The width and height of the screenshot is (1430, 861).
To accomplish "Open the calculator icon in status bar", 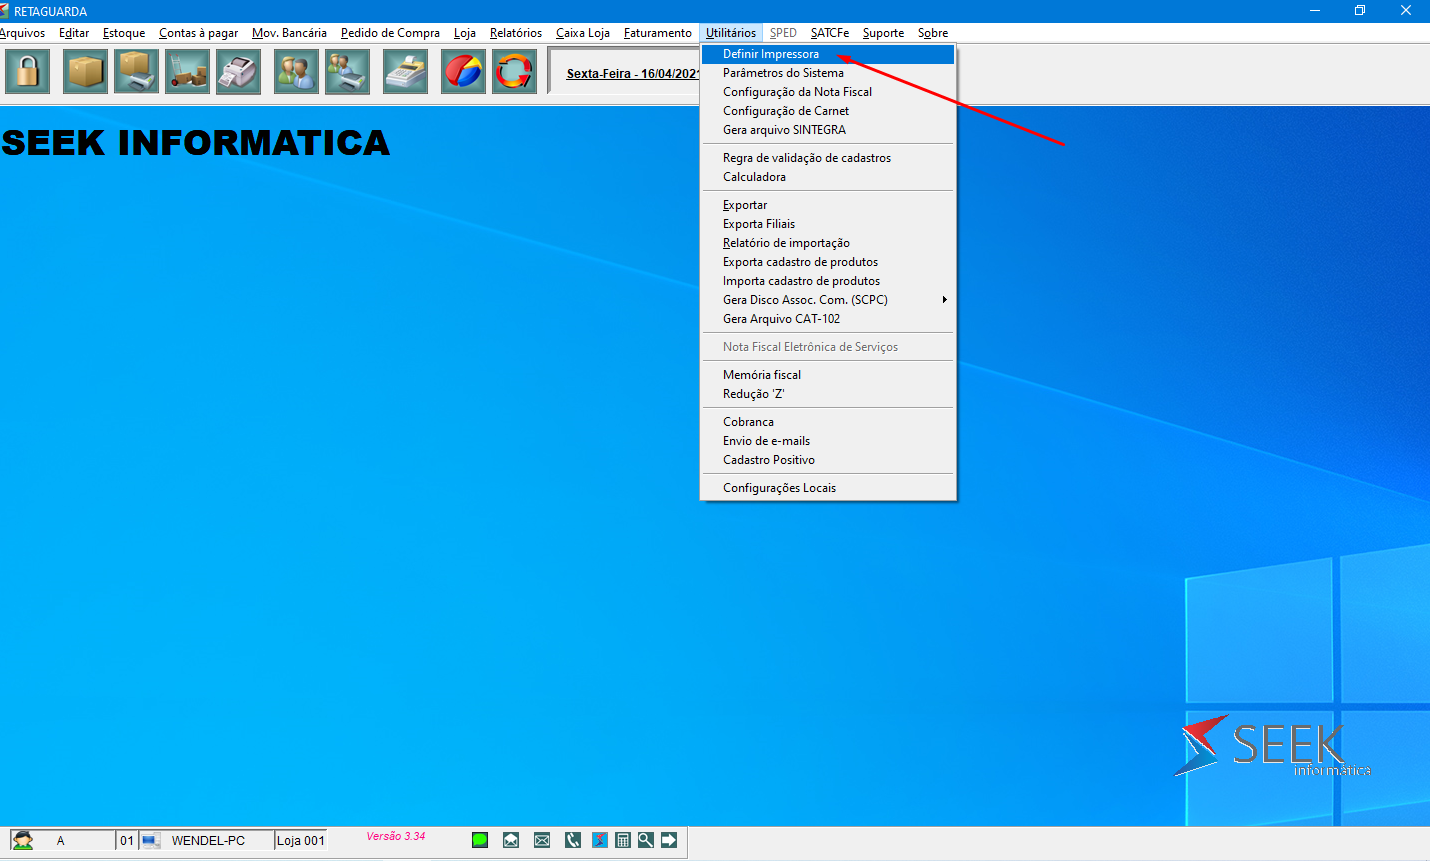I will click(x=623, y=840).
